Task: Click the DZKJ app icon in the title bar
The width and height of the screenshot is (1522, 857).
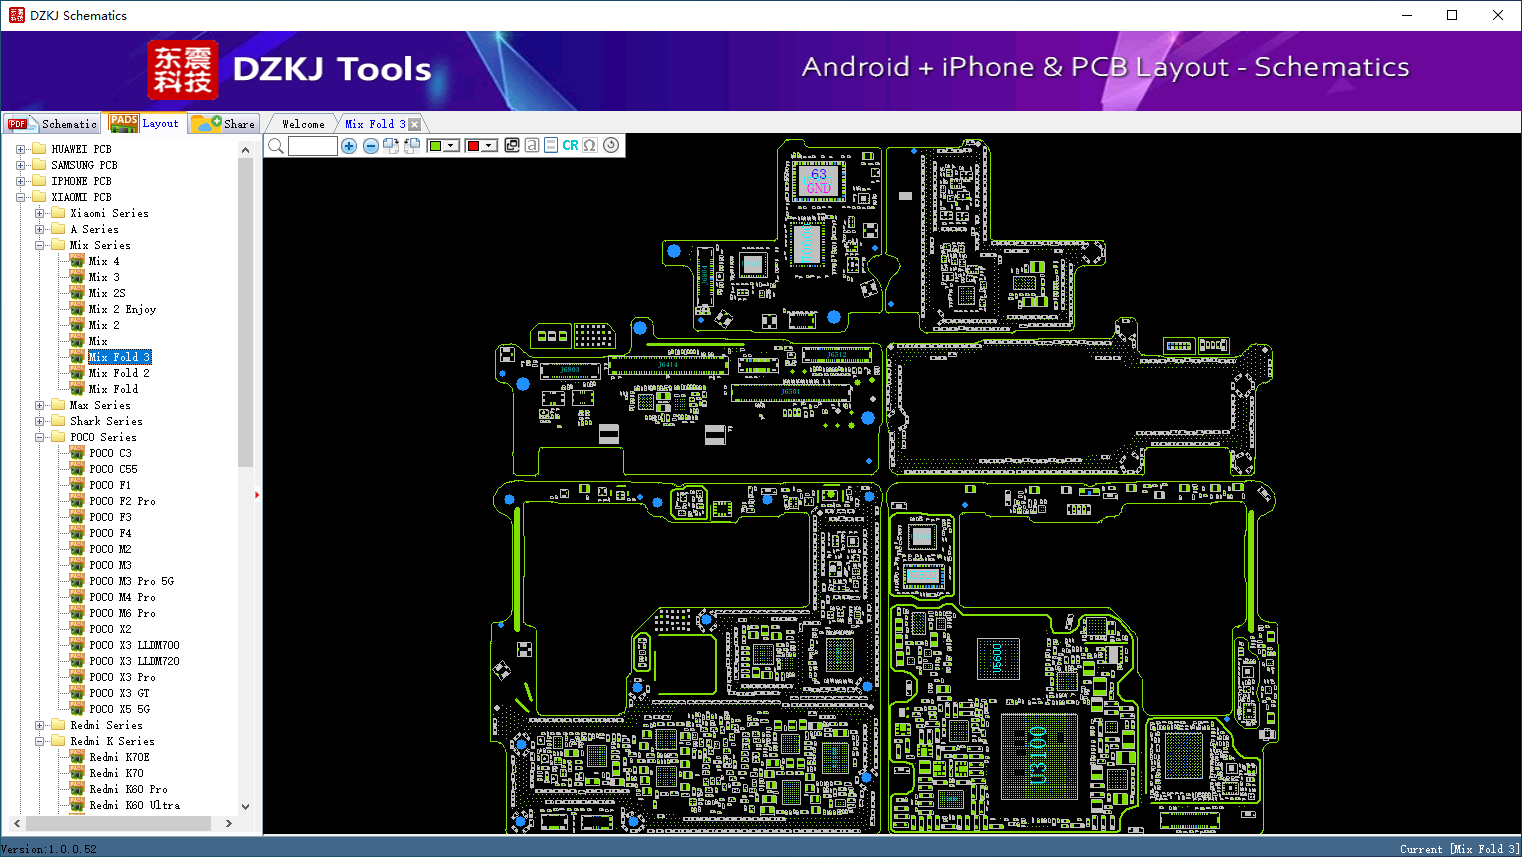Action: point(16,15)
